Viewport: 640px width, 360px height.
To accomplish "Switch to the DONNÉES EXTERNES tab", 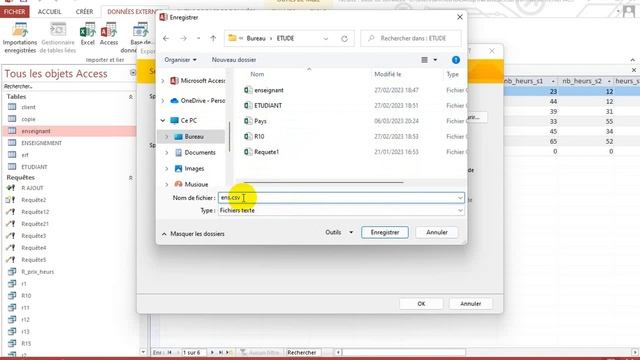I will pyautogui.click(x=132, y=12).
